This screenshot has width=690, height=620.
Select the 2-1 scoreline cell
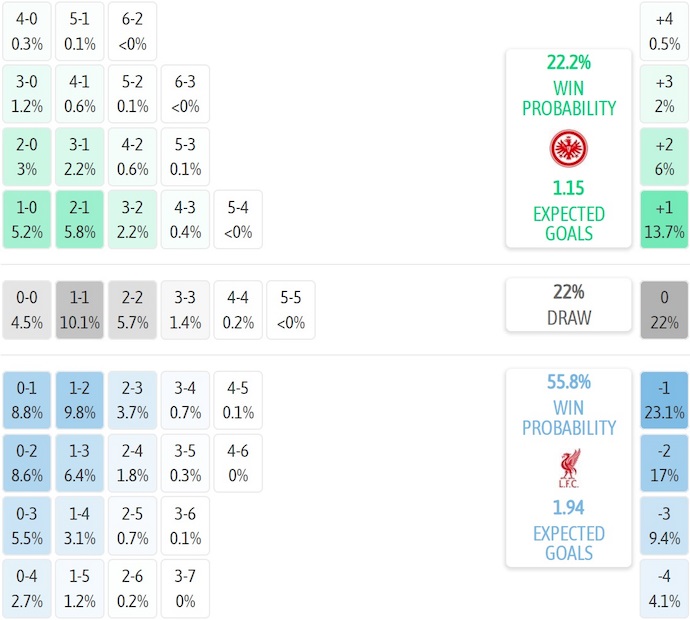tap(81, 219)
